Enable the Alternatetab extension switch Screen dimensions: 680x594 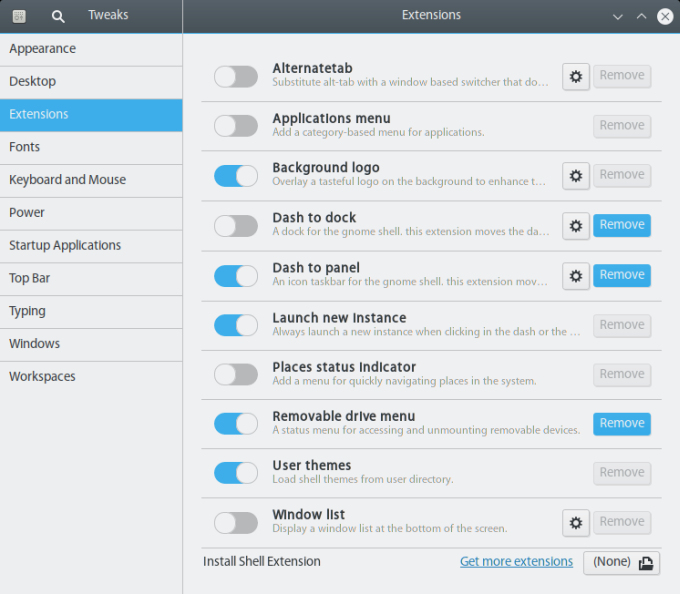click(x=236, y=77)
